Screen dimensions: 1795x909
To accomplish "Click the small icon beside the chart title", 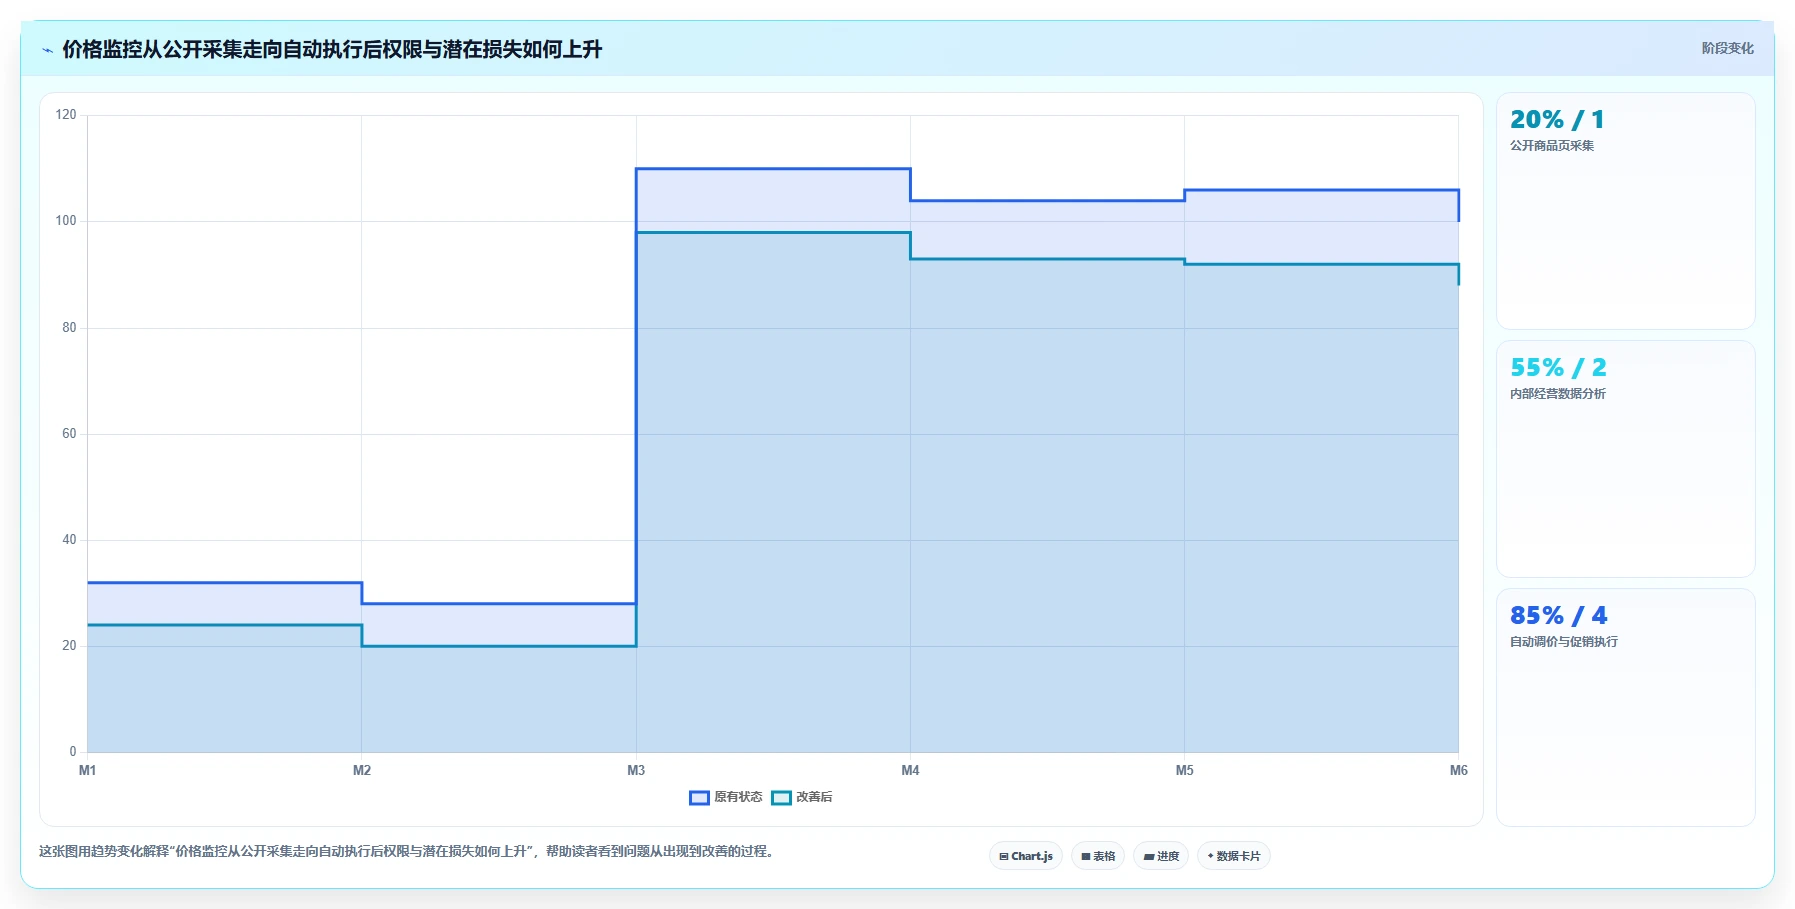I will tap(47, 50).
